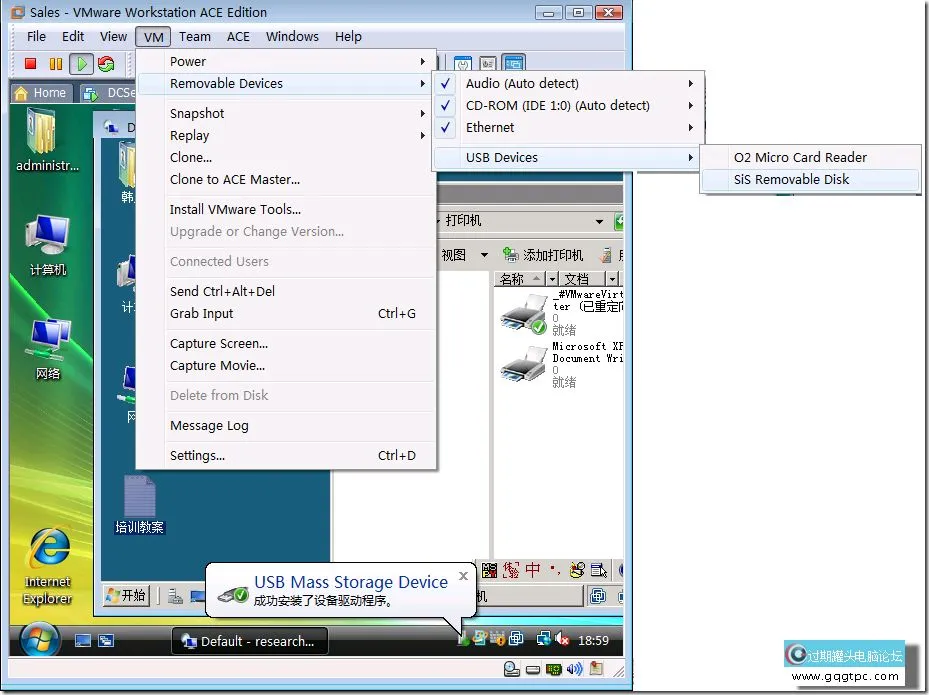Toggle the CD-ROM (IDE 1:0) device
This screenshot has height=695, width=929.
click(x=557, y=106)
